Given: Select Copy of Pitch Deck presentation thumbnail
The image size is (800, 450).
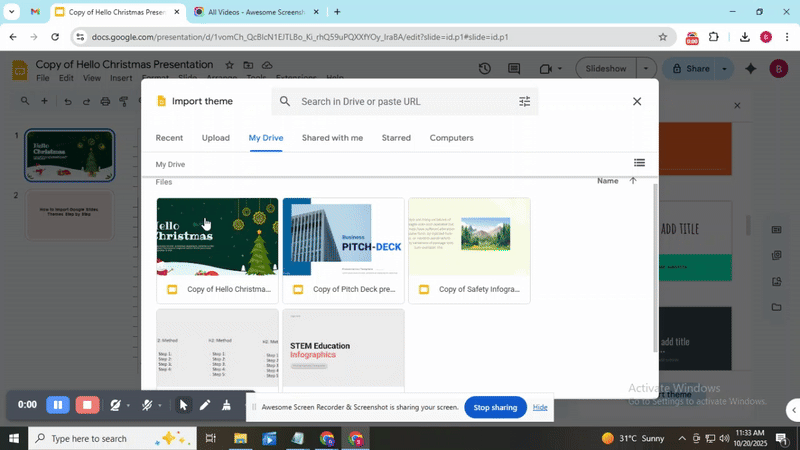Looking at the screenshot, I should tap(343, 237).
